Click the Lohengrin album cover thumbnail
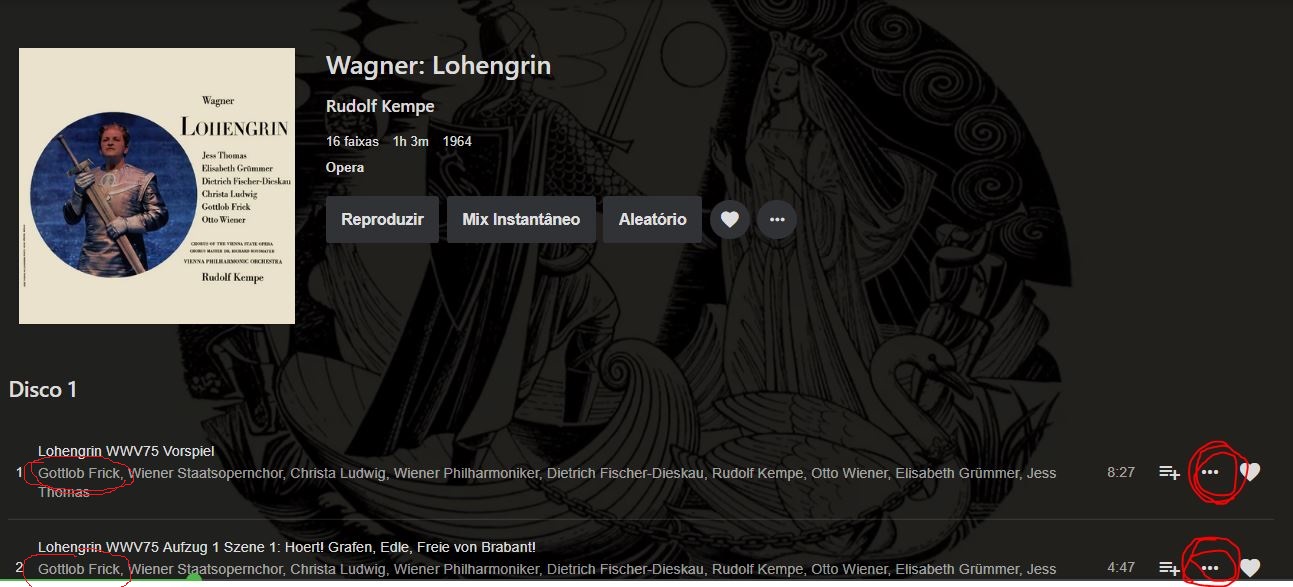 point(157,186)
